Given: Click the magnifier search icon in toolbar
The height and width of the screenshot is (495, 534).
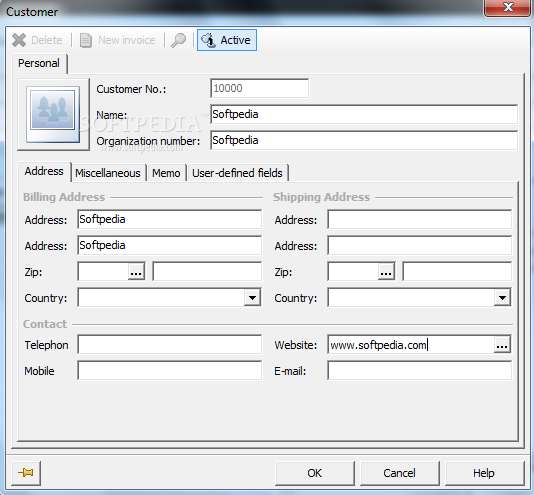Looking at the screenshot, I should (178, 40).
